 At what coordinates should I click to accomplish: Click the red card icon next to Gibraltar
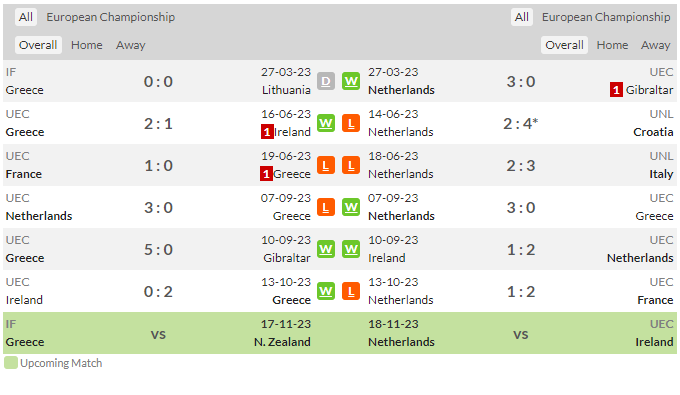[616, 90]
